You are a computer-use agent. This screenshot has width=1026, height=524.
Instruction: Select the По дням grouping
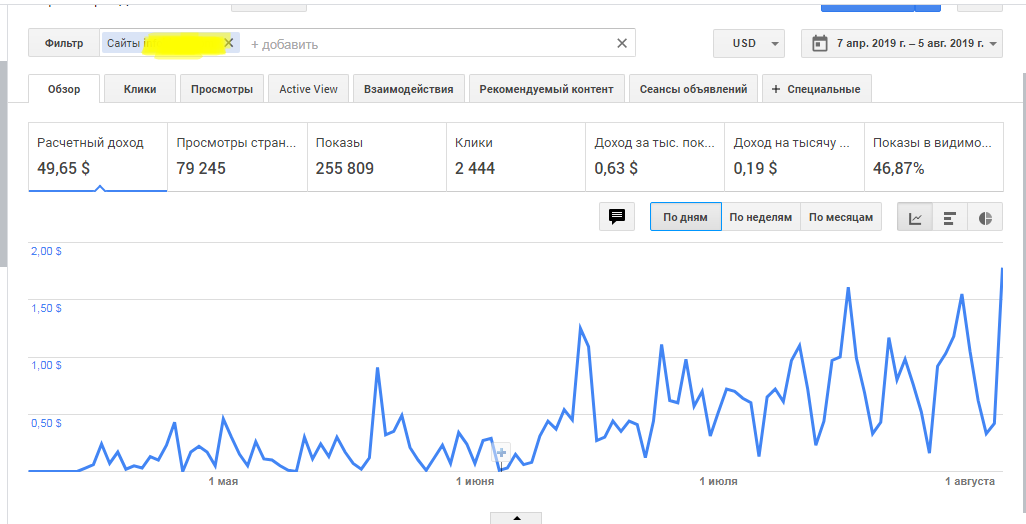685,217
